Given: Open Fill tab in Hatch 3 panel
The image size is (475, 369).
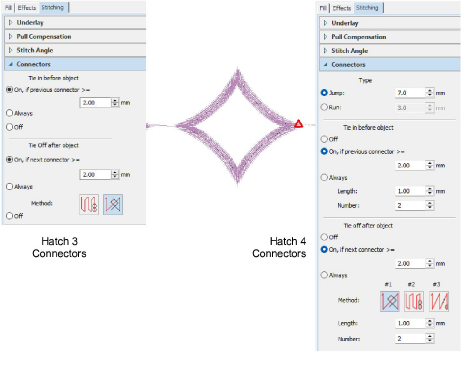Looking at the screenshot, I should pyautogui.click(x=8, y=8).
